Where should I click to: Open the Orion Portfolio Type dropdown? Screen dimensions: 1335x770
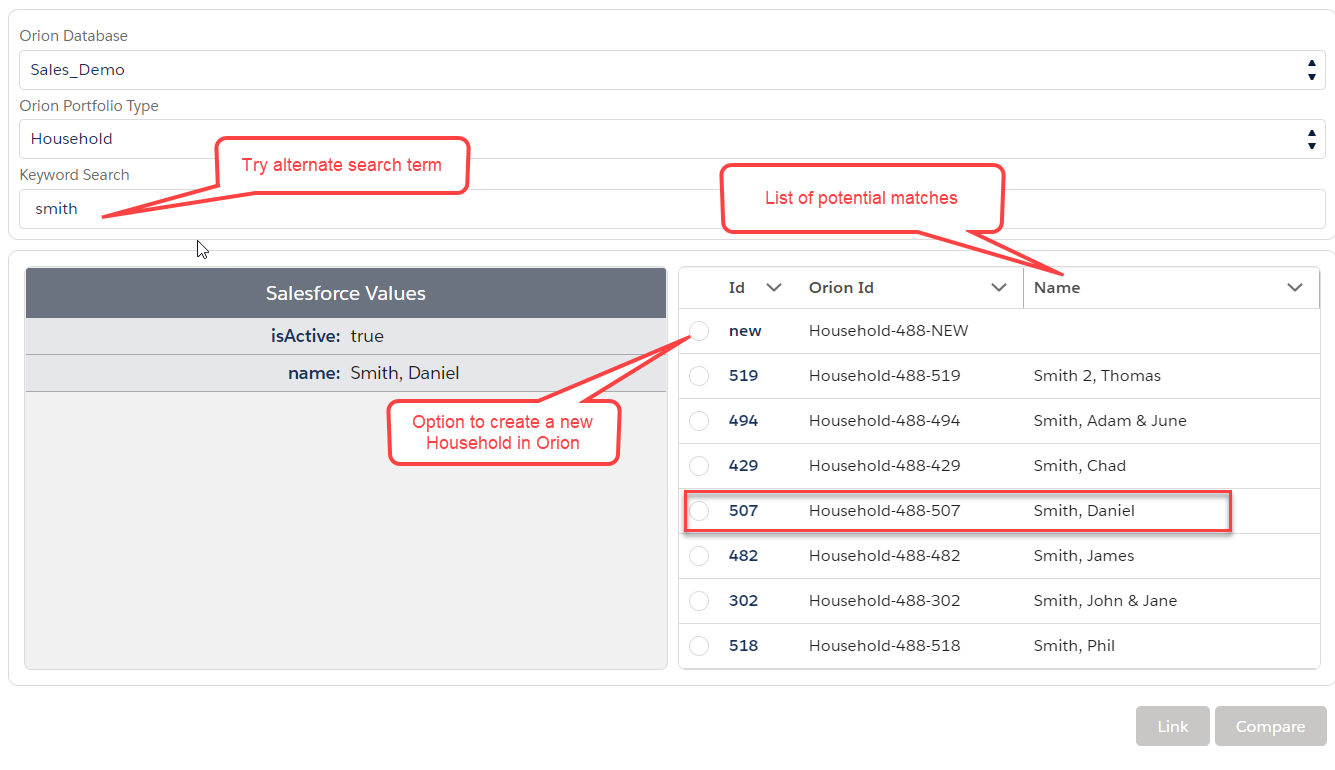pos(672,139)
